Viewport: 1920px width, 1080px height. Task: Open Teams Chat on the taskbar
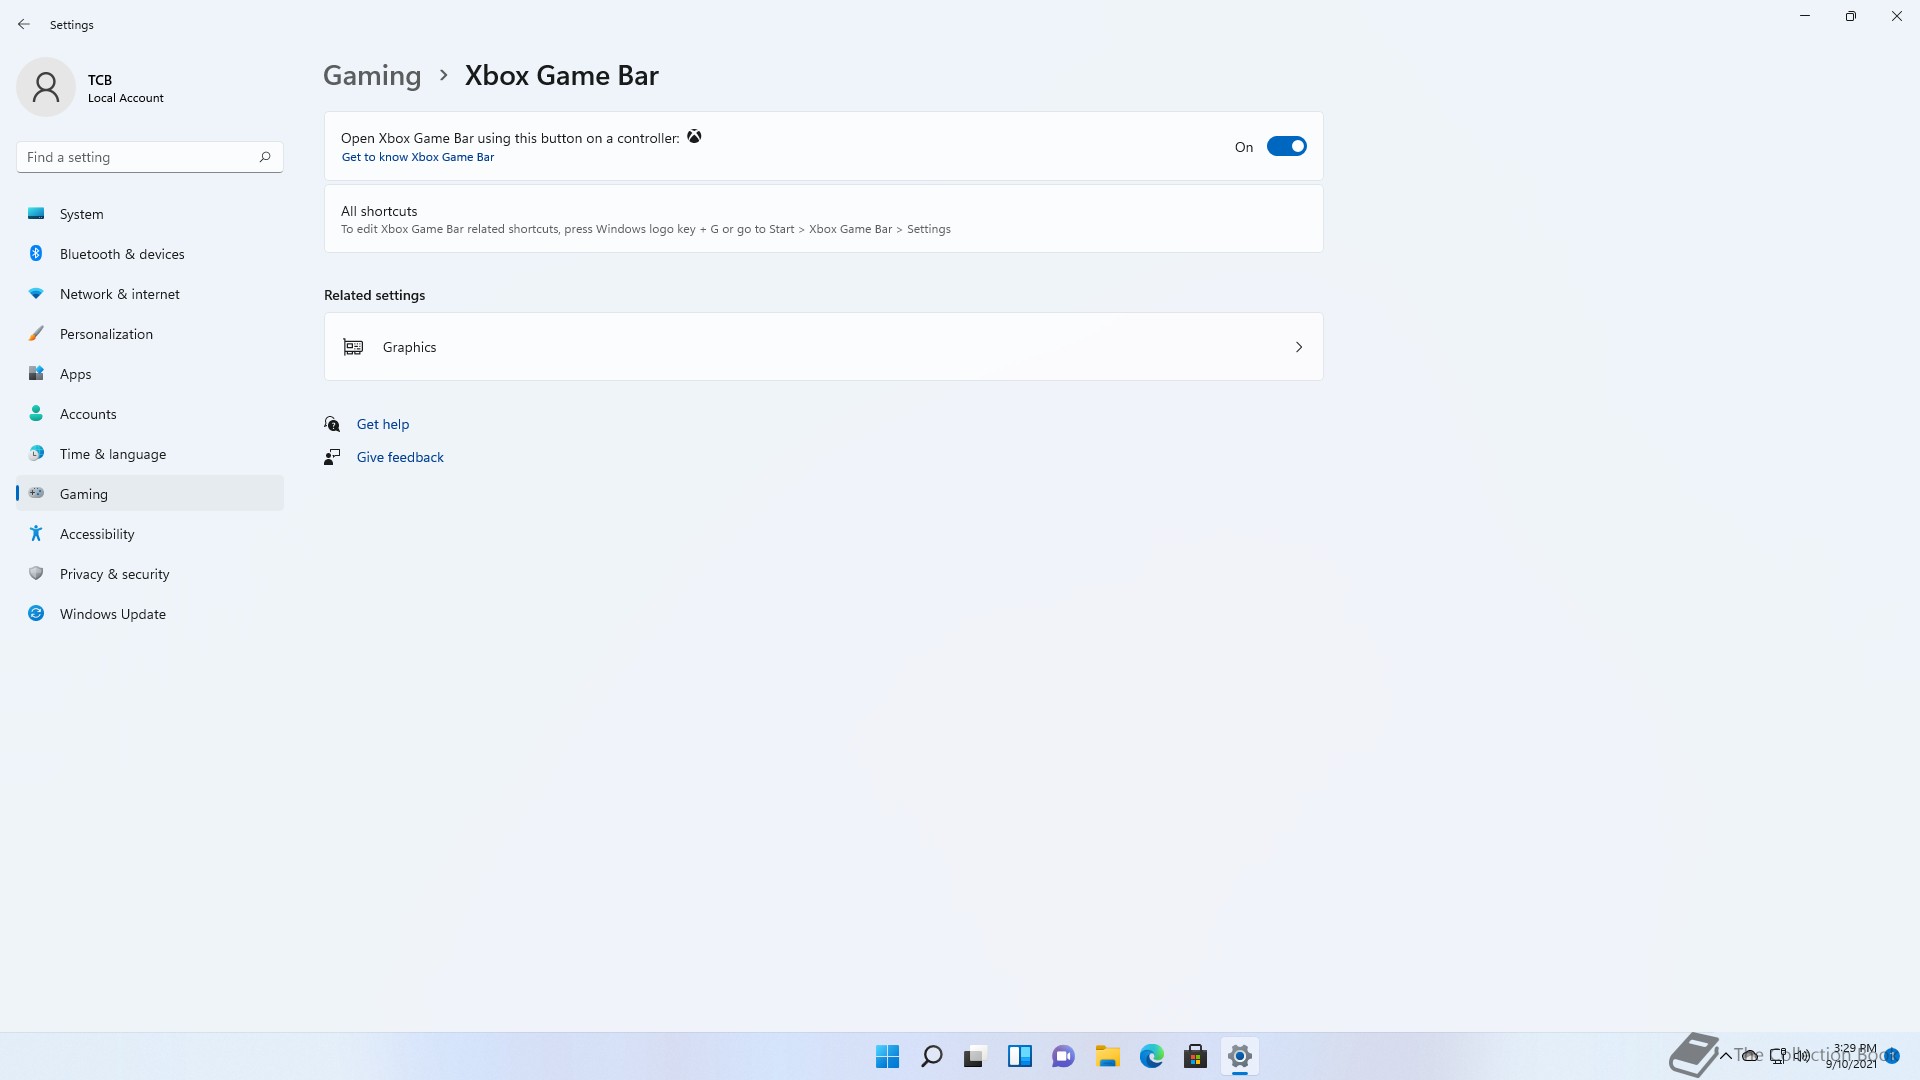1063,1056
